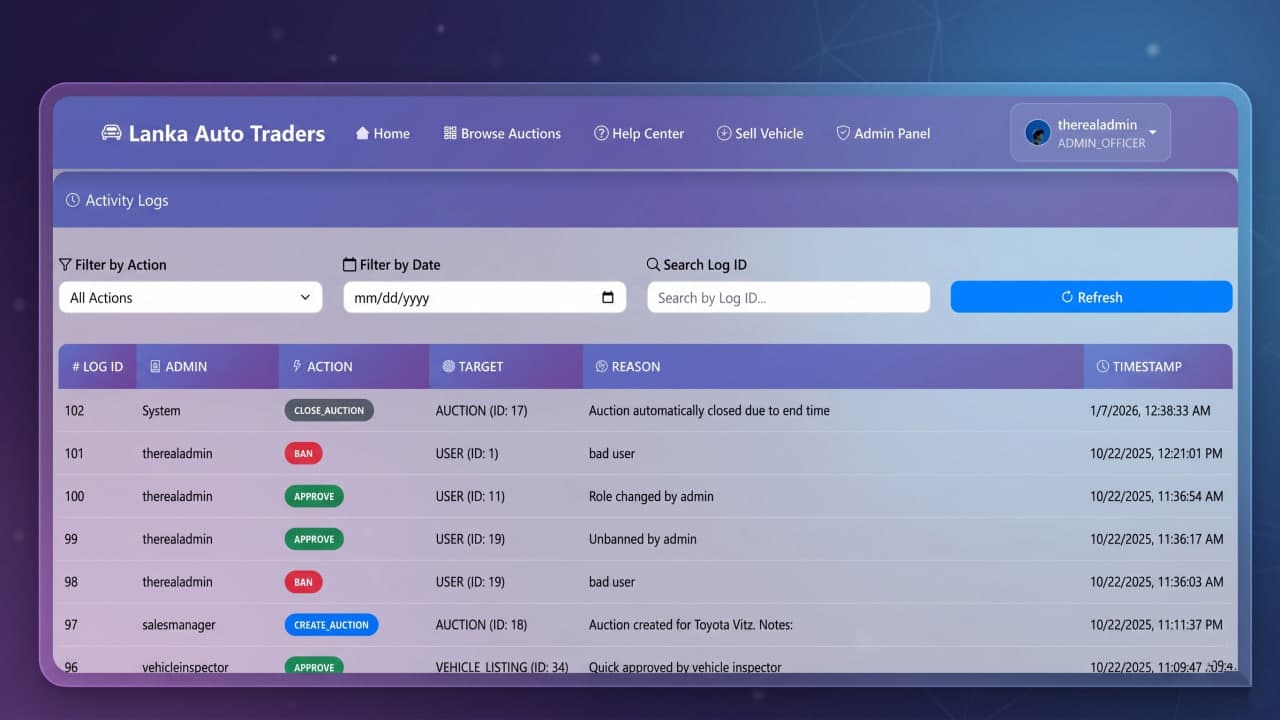Viewport: 1280px width, 720px height.
Task: Click the CREATE_AUCTION badge on log 97
Action: coord(331,625)
